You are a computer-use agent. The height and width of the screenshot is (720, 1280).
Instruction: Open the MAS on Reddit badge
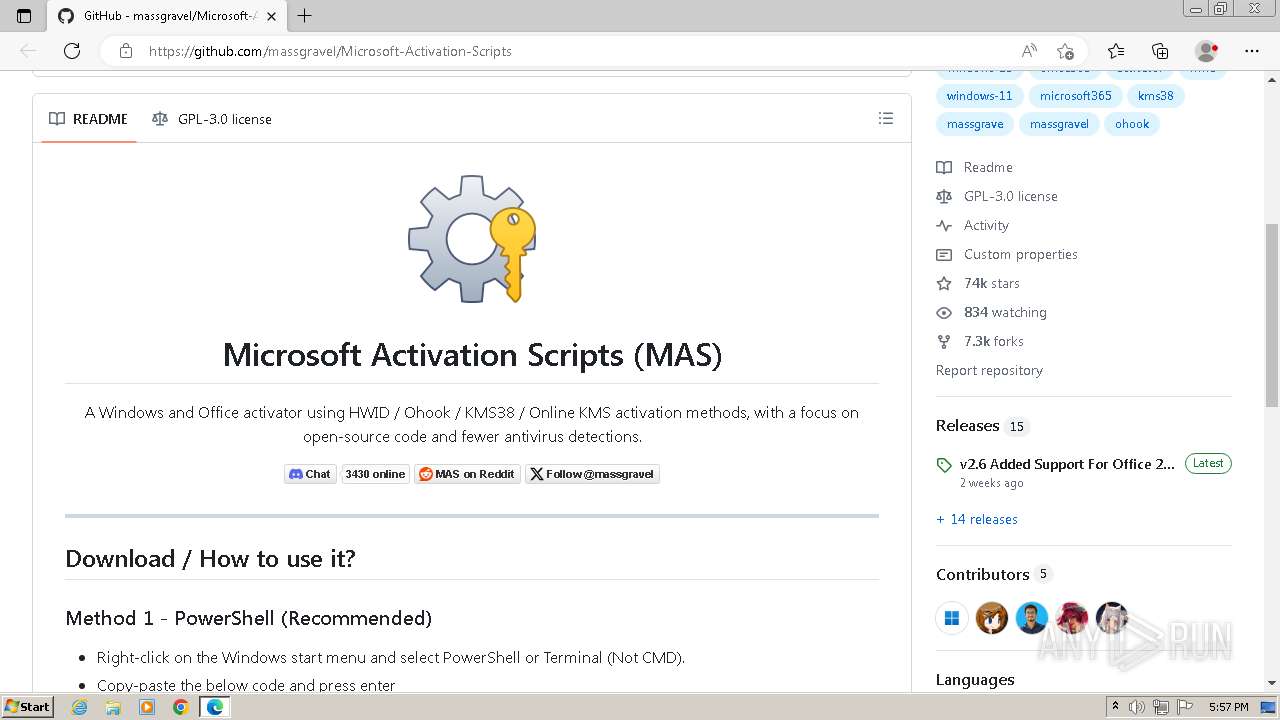(467, 474)
